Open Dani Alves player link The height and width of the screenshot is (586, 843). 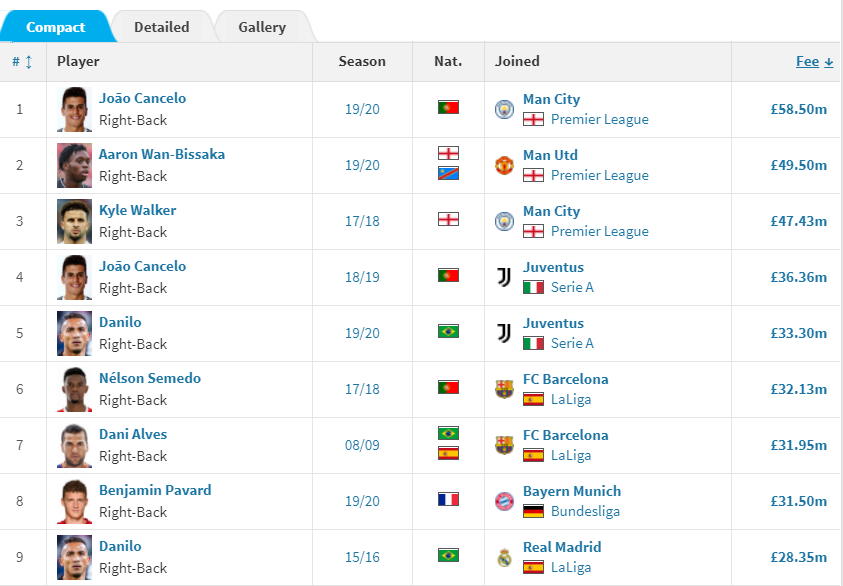click(133, 434)
